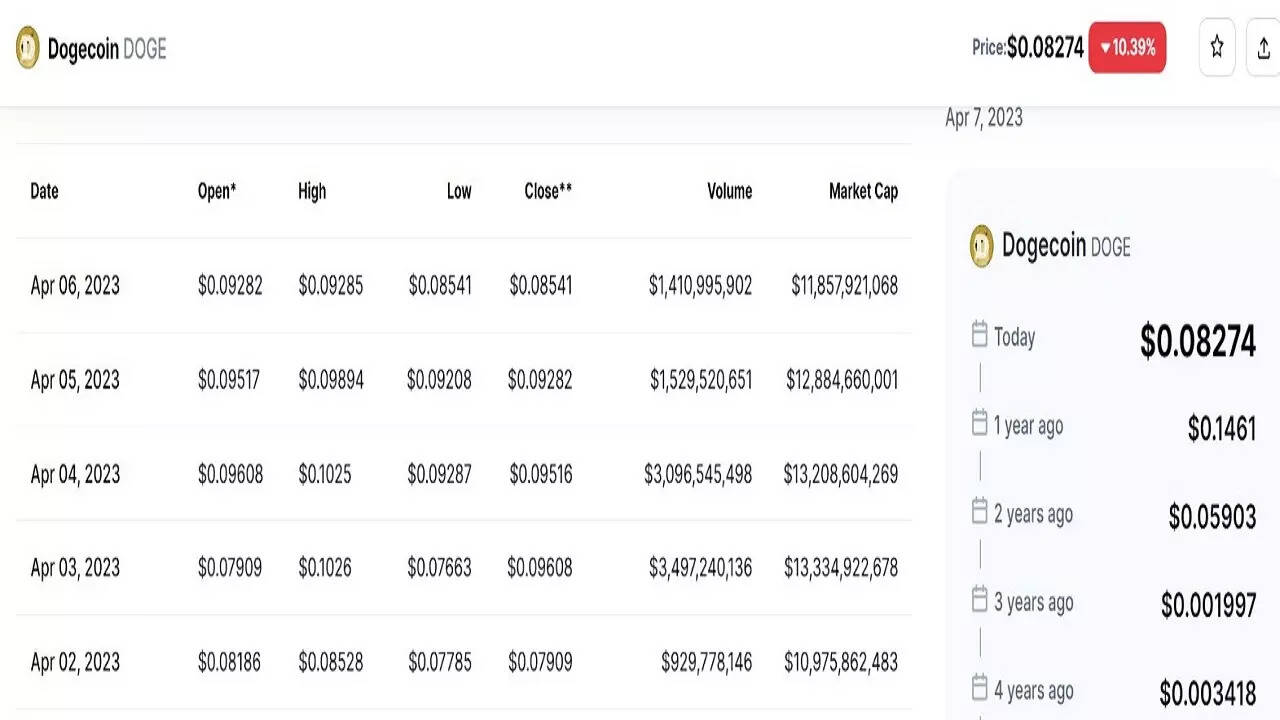Click the Apr 02, 2023 market cap value

841,662
